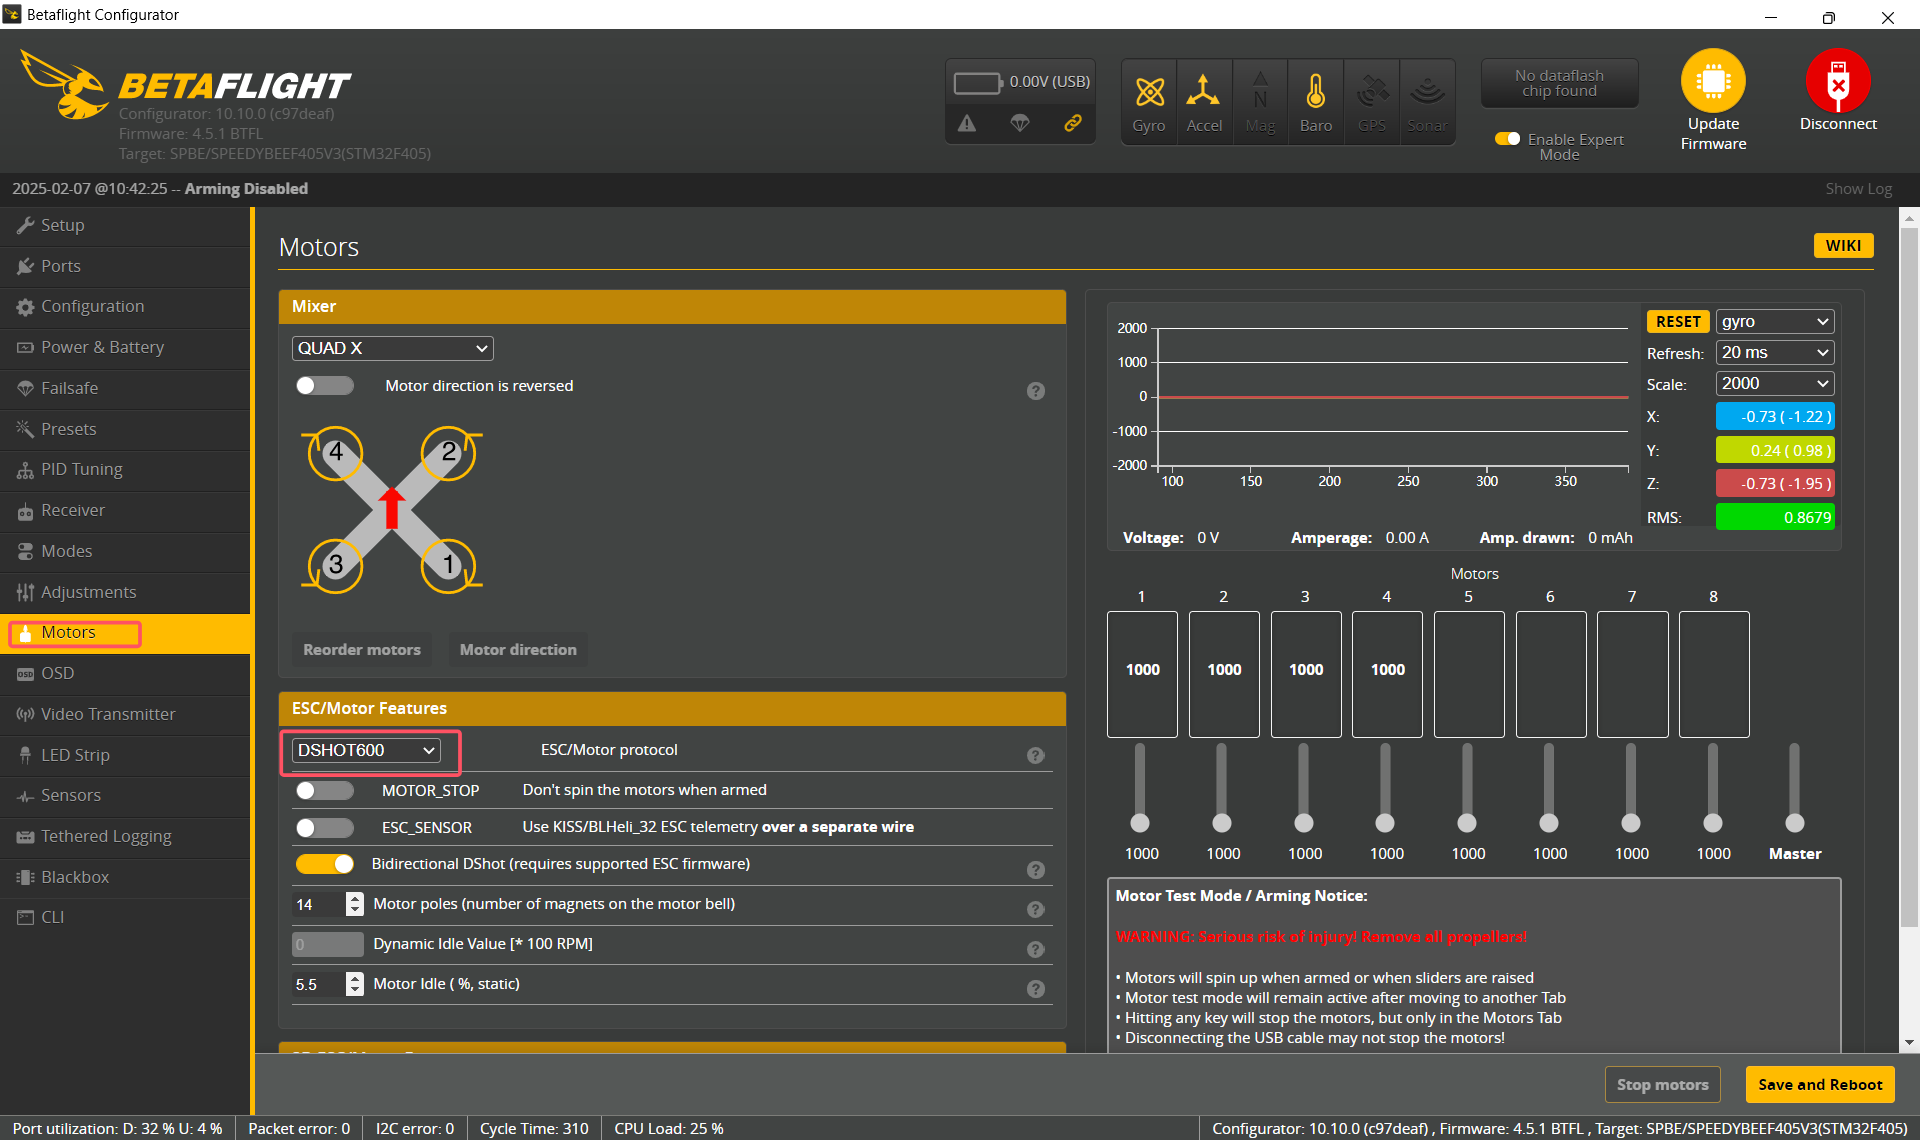The width and height of the screenshot is (1920, 1140).
Task: Open the Failsafe tab
Action: [125, 389]
